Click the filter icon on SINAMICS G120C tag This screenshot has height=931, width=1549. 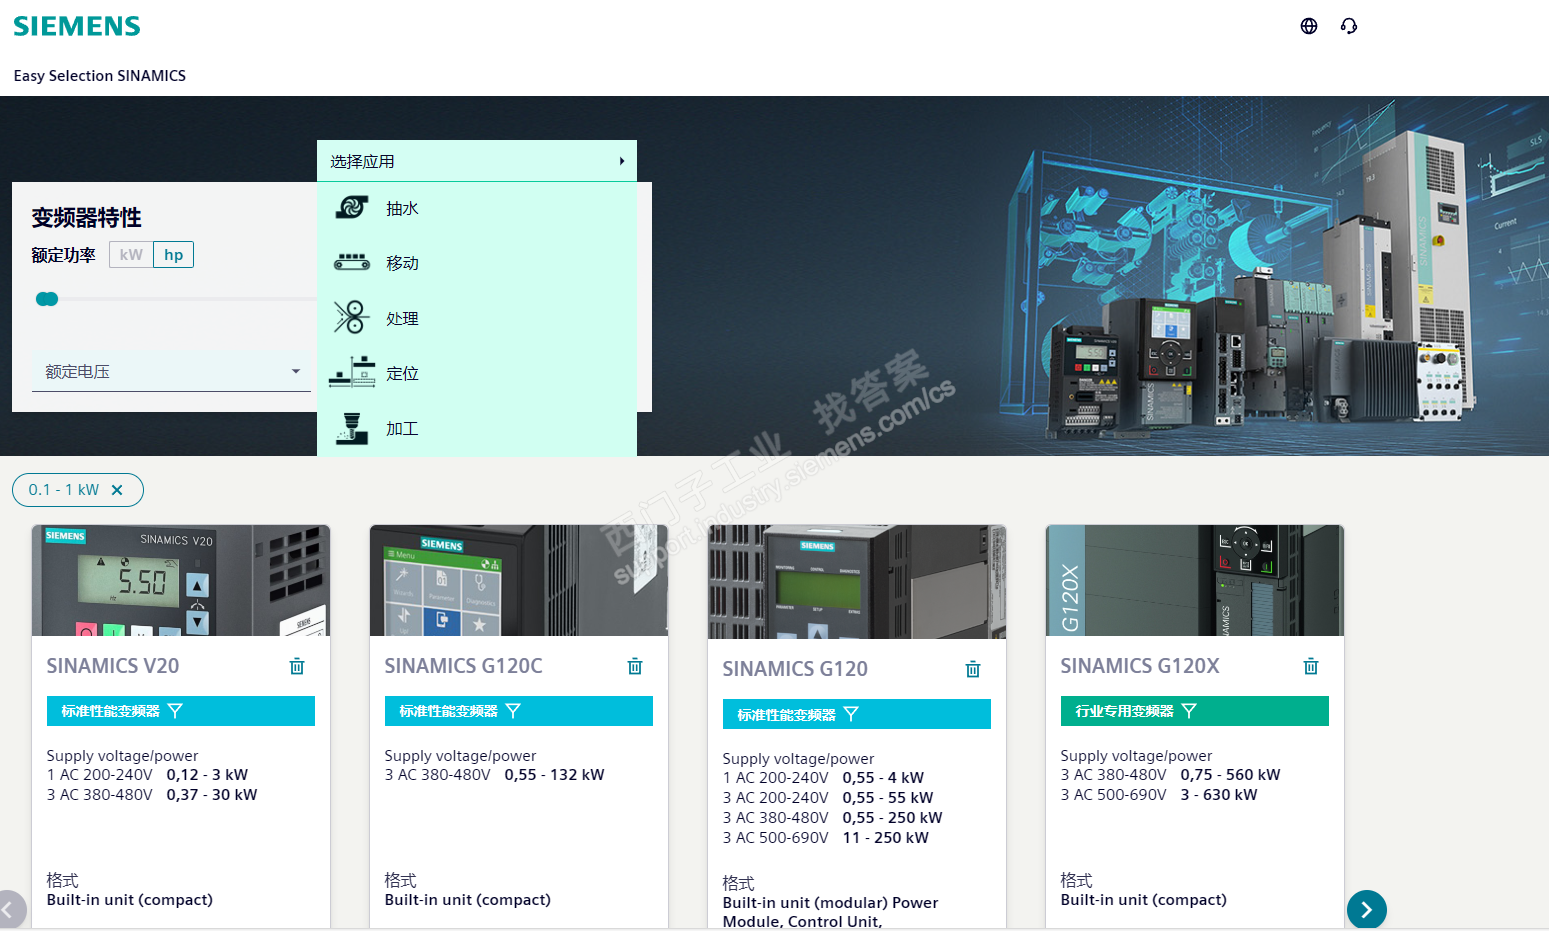pyautogui.click(x=513, y=711)
